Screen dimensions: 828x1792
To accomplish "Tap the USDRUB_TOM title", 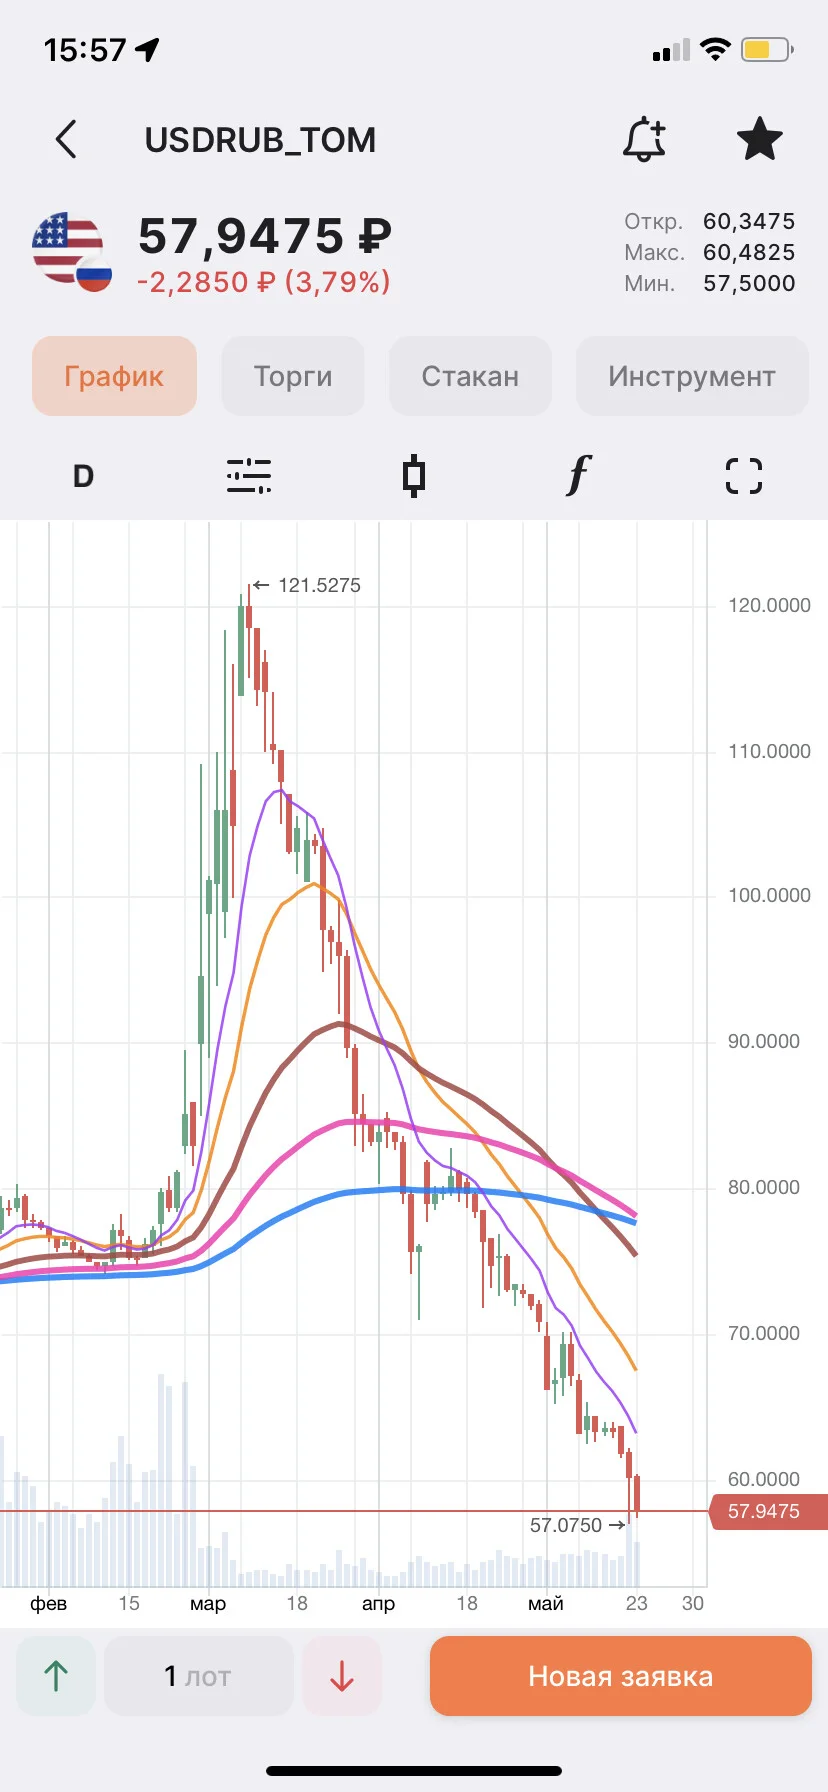I will pyautogui.click(x=261, y=140).
